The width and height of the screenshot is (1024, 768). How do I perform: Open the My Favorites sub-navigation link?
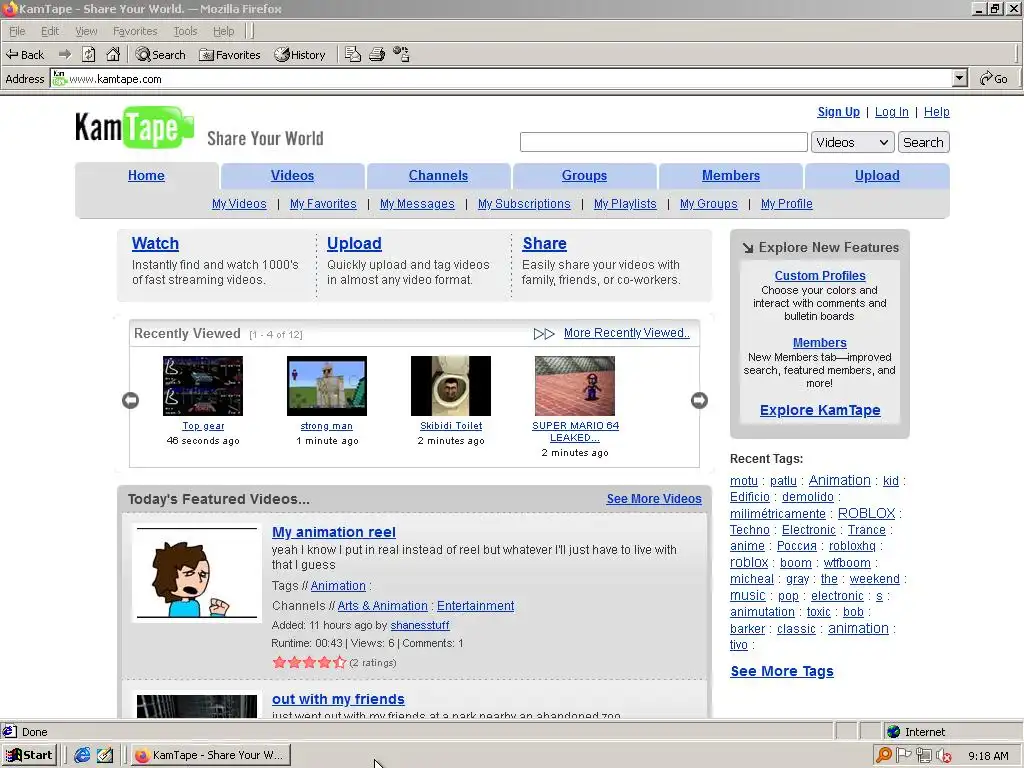coord(323,204)
